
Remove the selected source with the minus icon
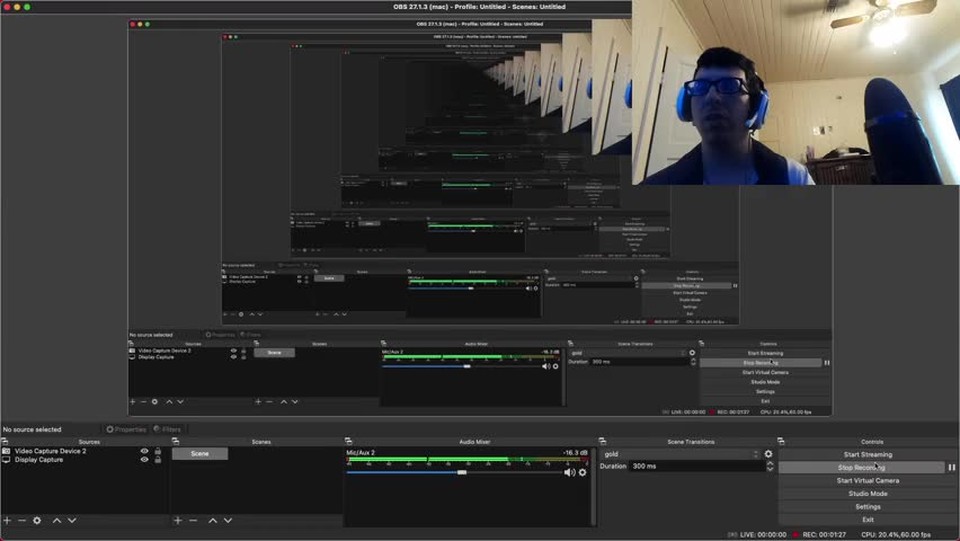22,520
